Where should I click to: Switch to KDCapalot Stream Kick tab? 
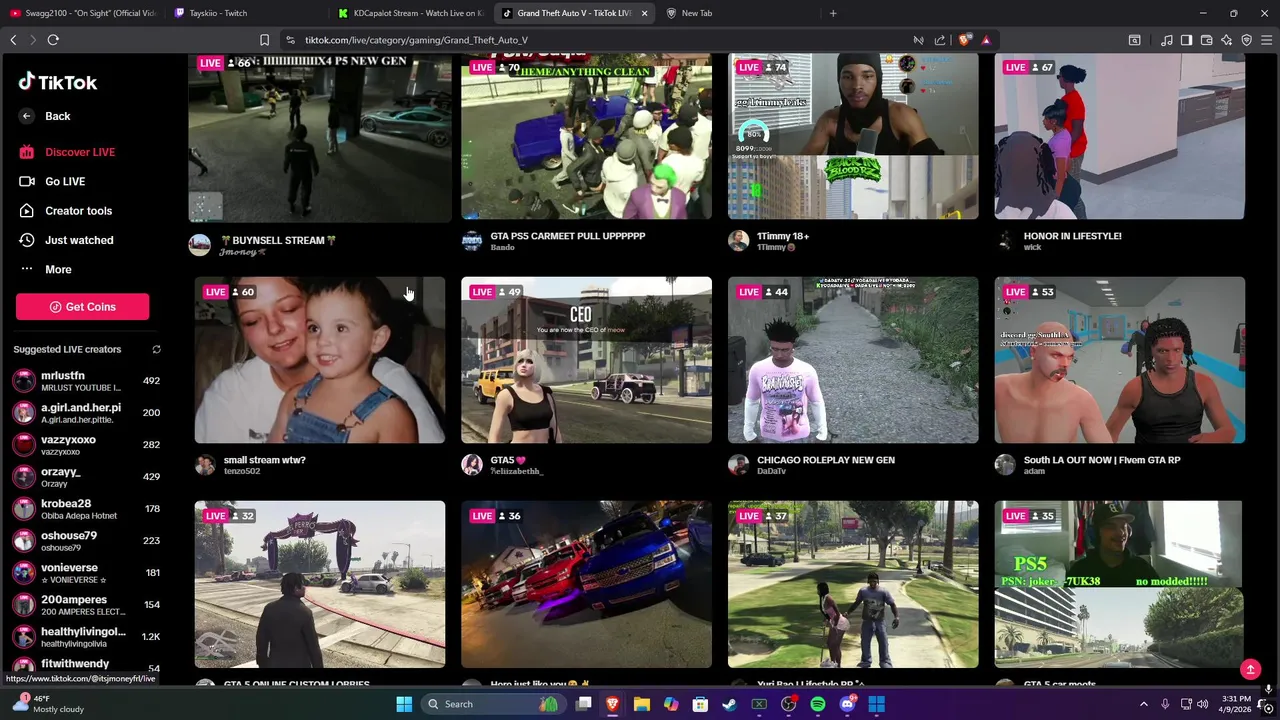[410, 13]
